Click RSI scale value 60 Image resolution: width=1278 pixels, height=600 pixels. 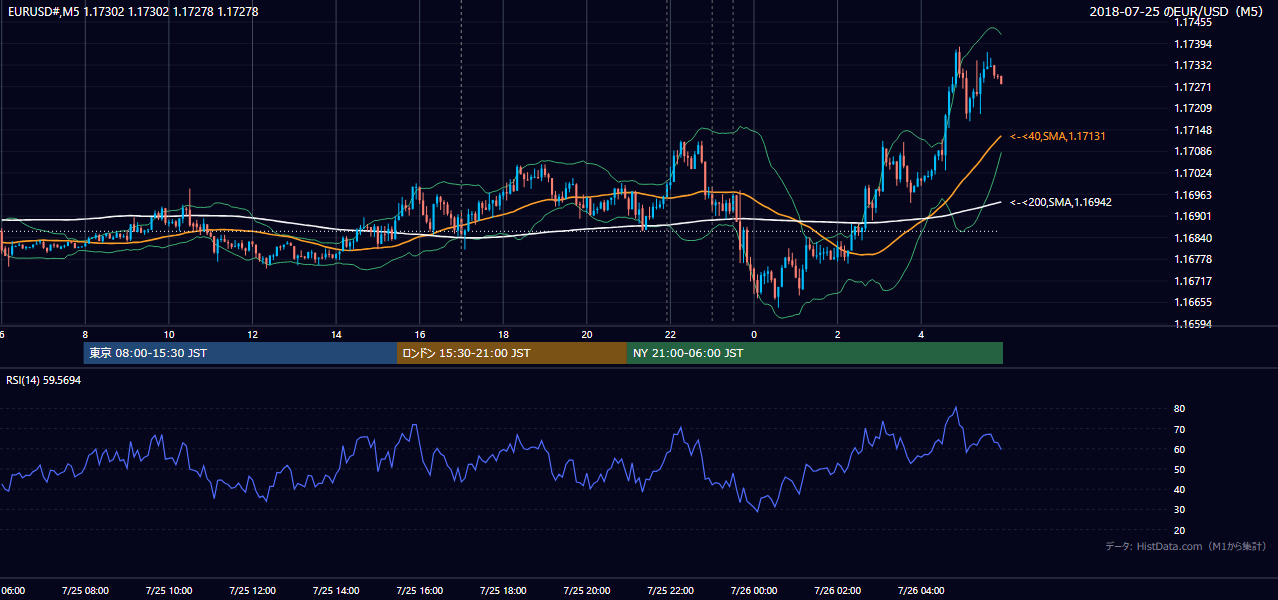(1179, 449)
